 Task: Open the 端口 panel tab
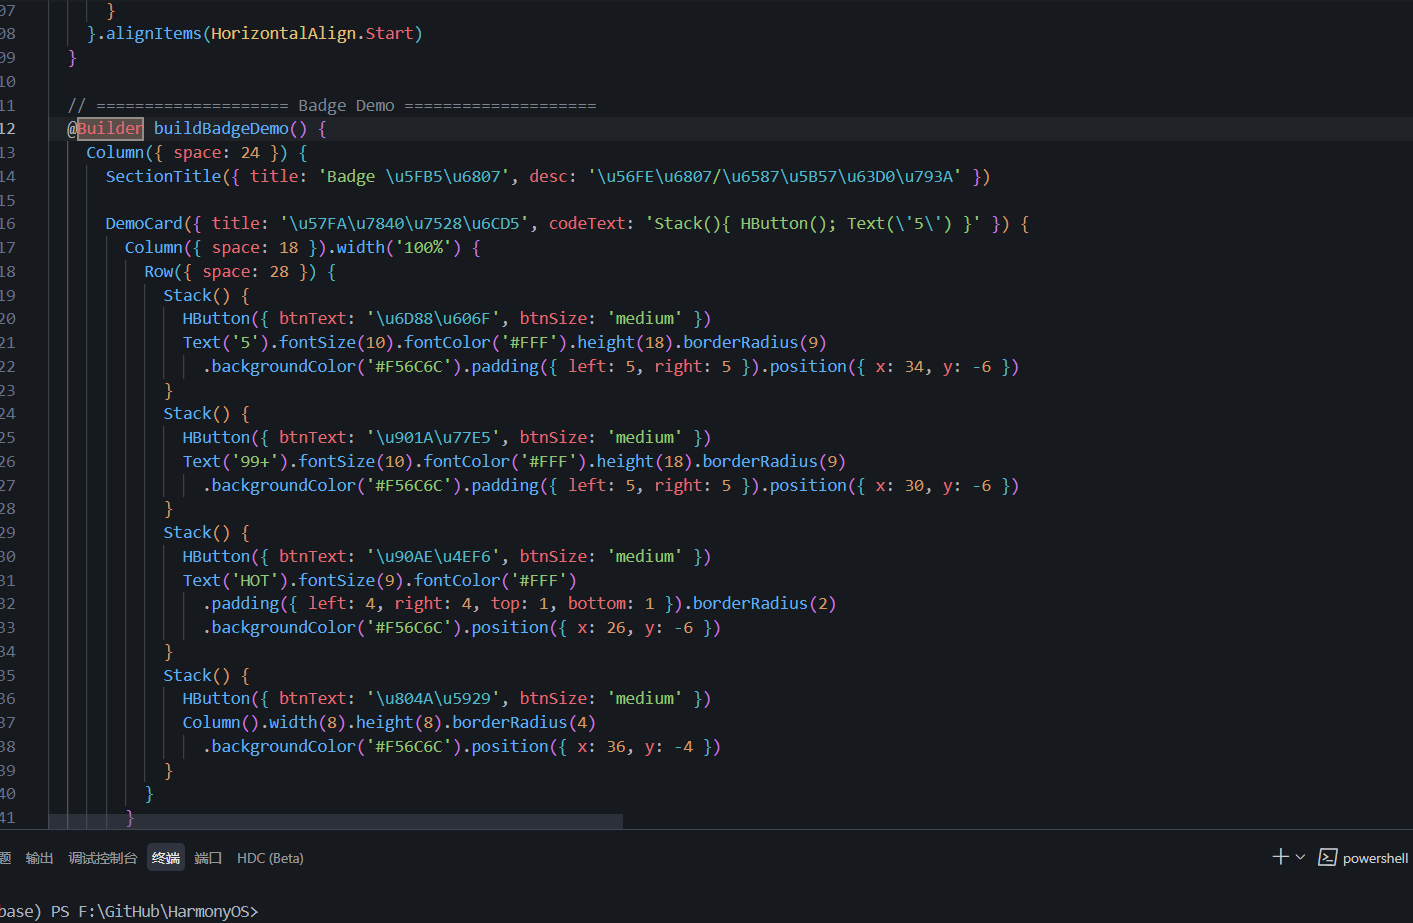(x=208, y=858)
